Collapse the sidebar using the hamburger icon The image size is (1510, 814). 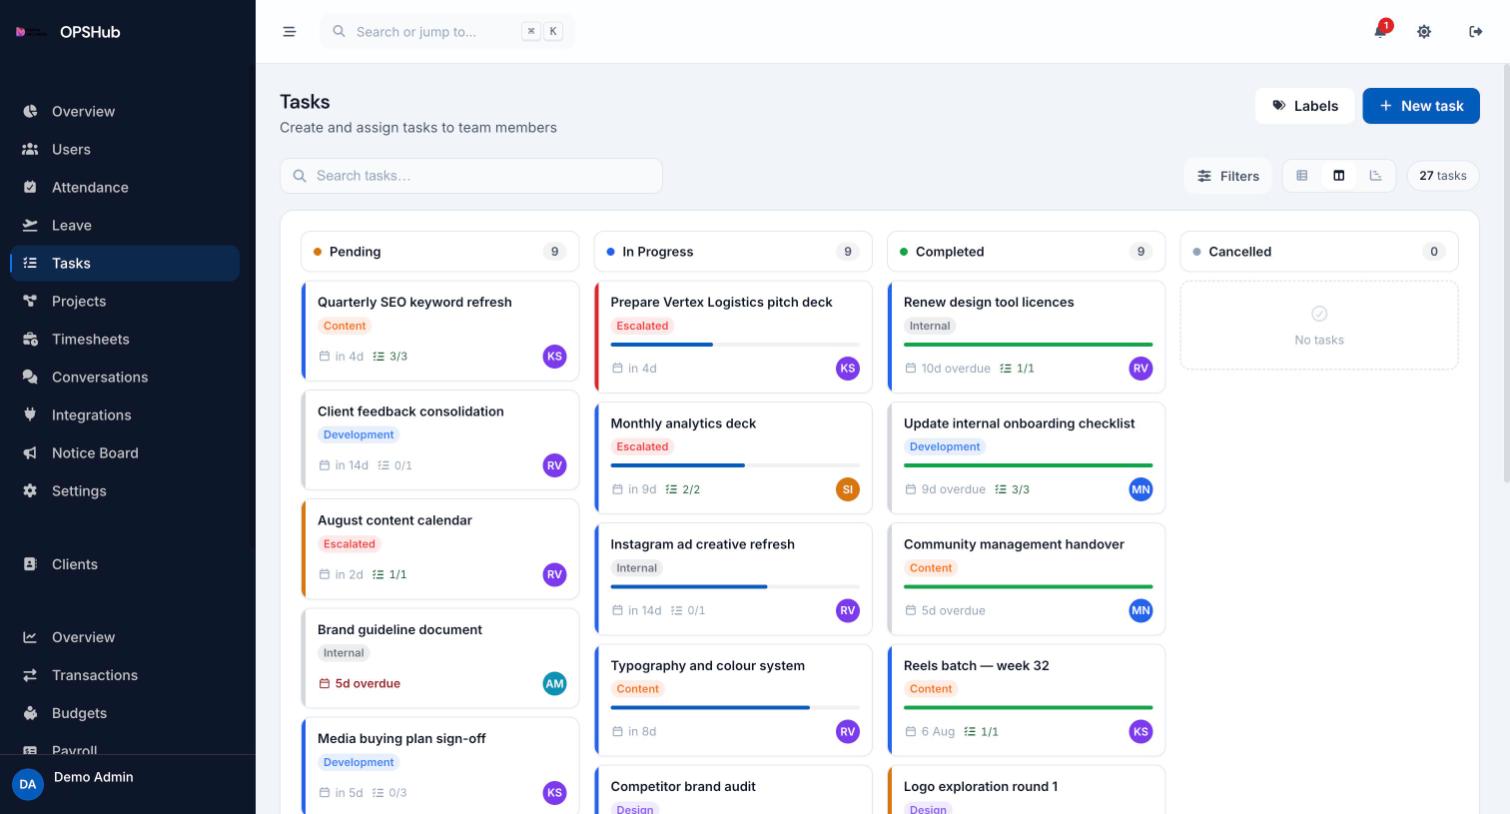pyautogui.click(x=289, y=32)
